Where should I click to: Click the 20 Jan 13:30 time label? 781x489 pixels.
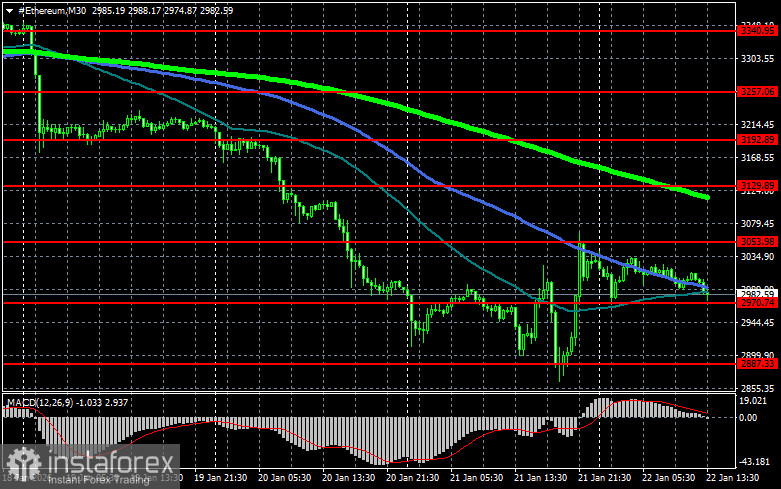tap(349, 478)
